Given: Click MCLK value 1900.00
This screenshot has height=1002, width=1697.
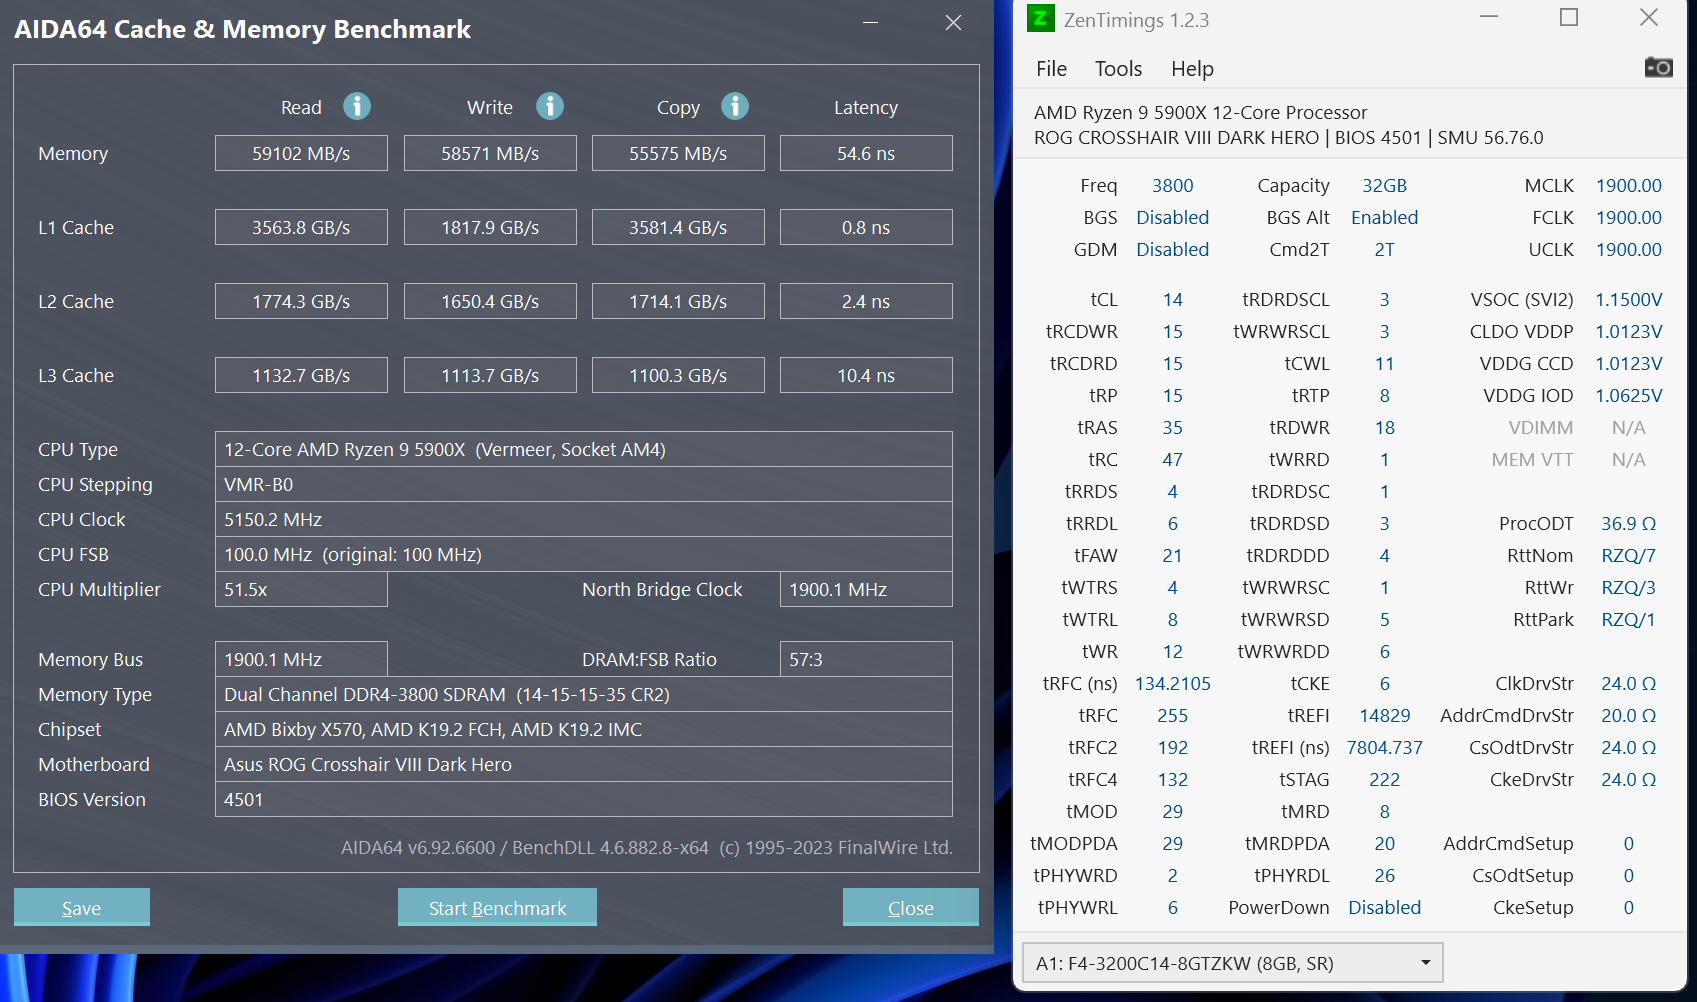Looking at the screenshot, I should click(1628, 185).
